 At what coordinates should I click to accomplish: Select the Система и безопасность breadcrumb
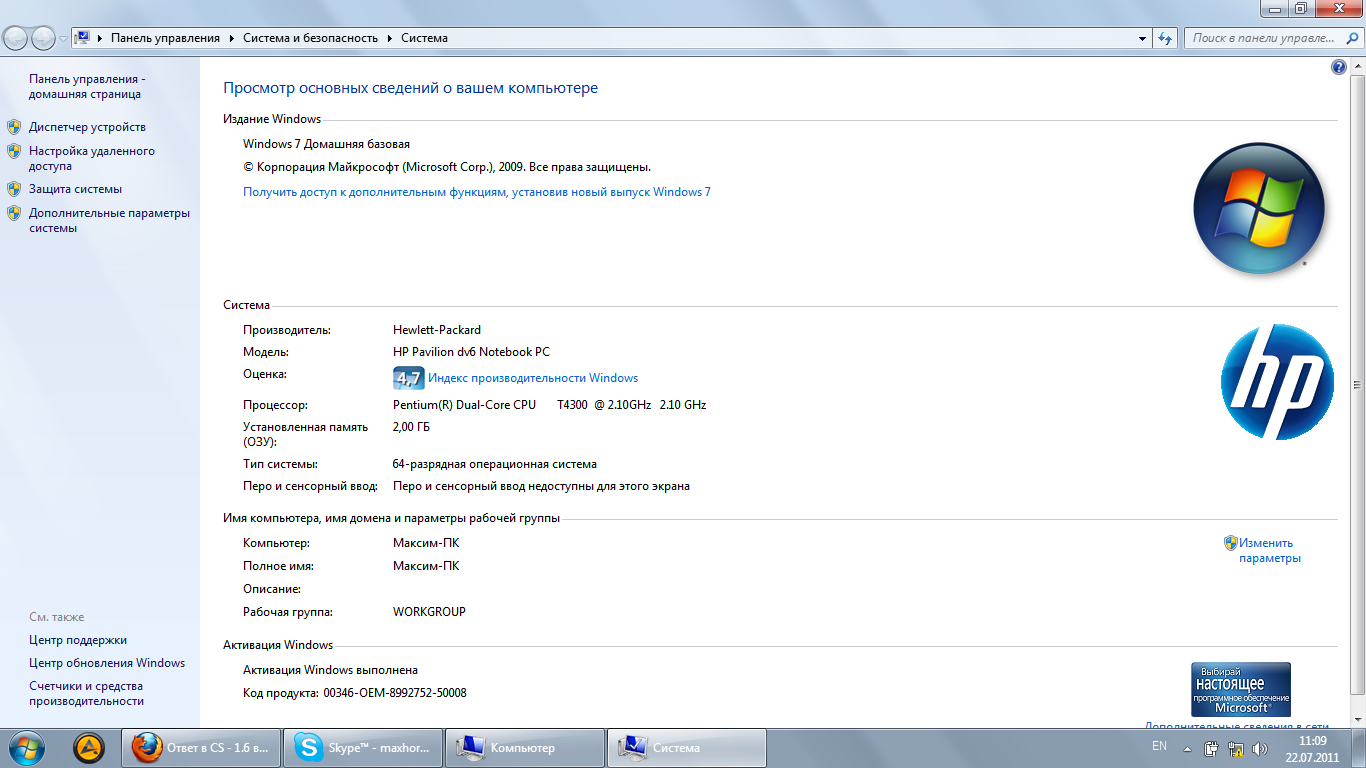coord(310,38)
